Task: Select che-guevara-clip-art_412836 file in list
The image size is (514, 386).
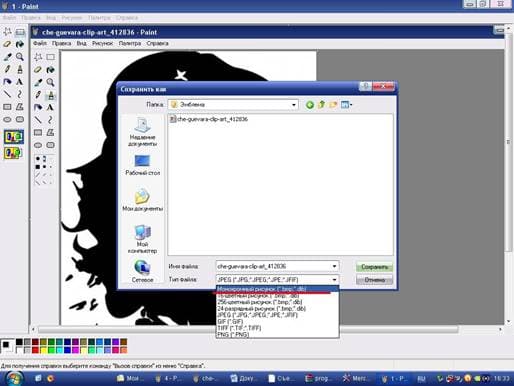Action: point(209,119)
